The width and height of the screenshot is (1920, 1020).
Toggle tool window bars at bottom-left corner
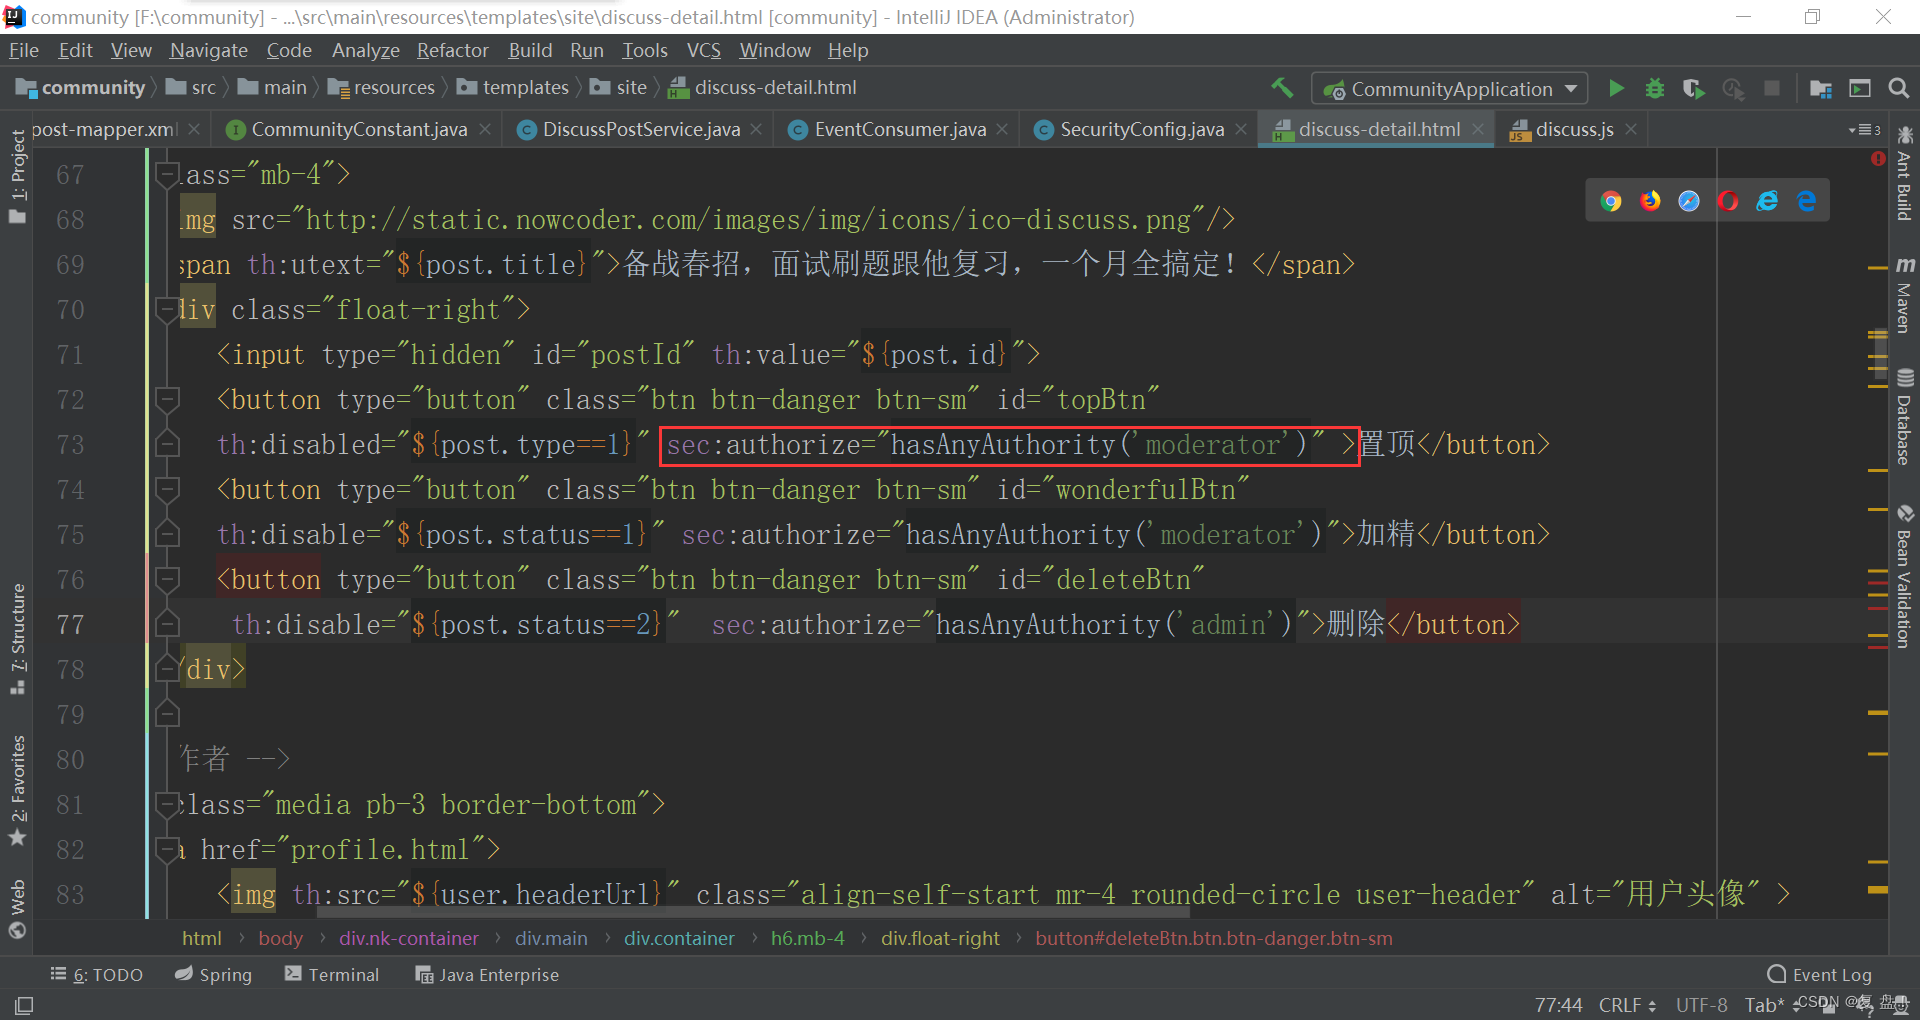[24, 1005]
